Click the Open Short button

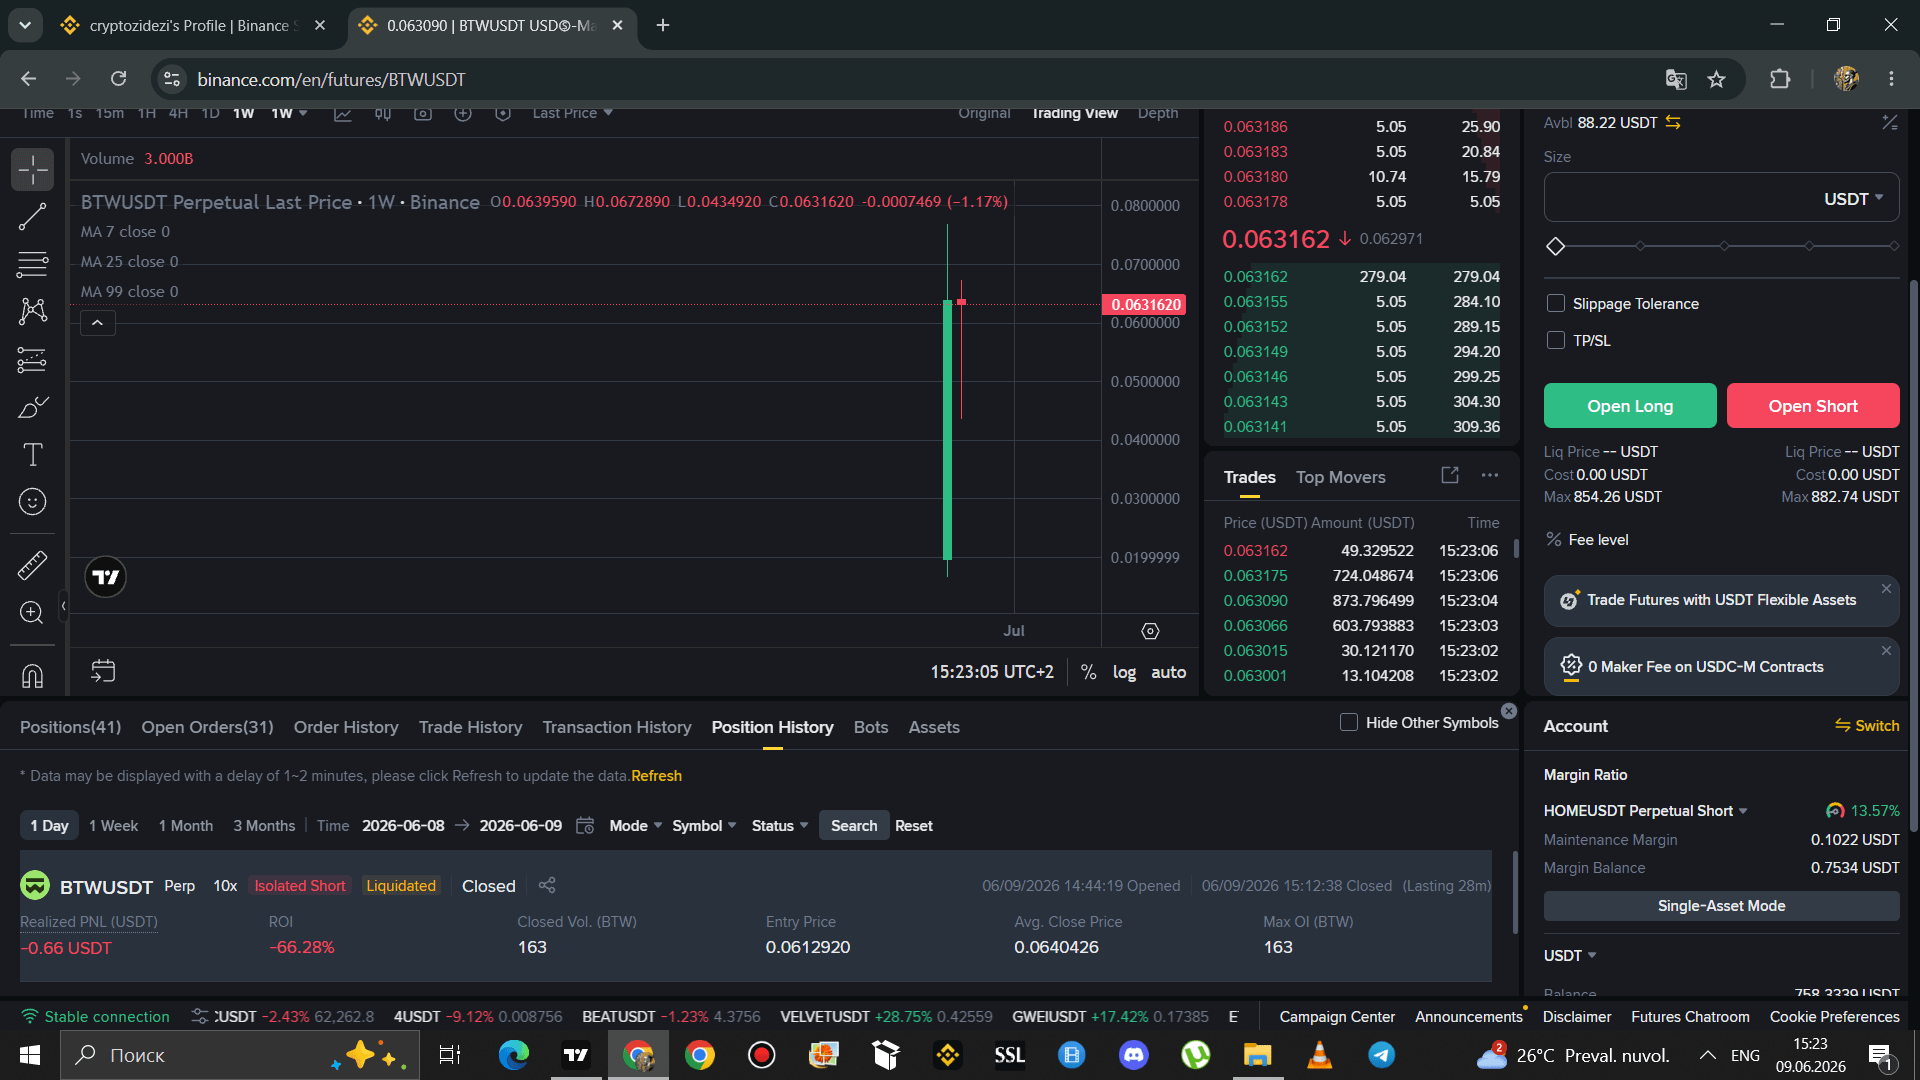point(1813,405)
